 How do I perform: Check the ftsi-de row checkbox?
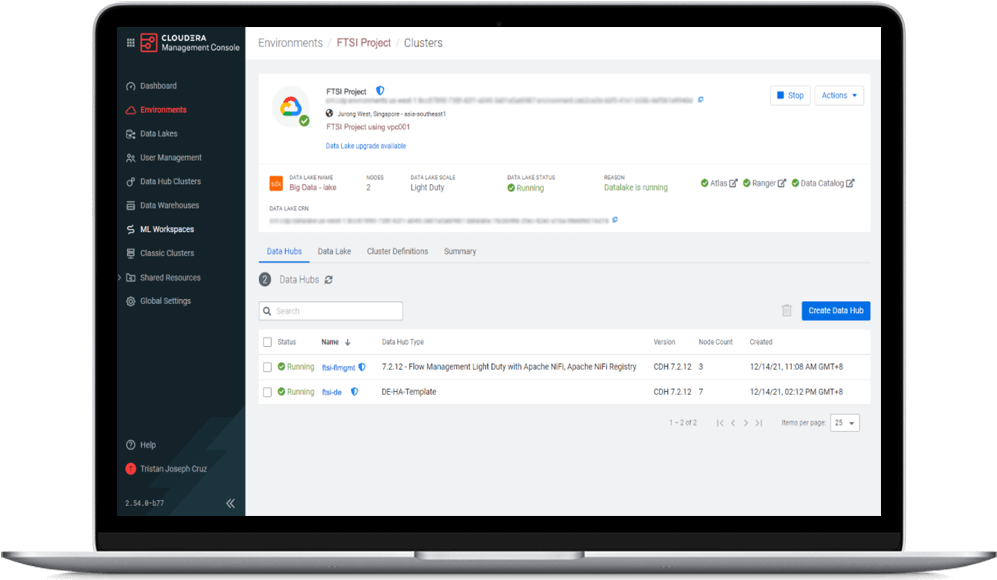coord(268,392)
